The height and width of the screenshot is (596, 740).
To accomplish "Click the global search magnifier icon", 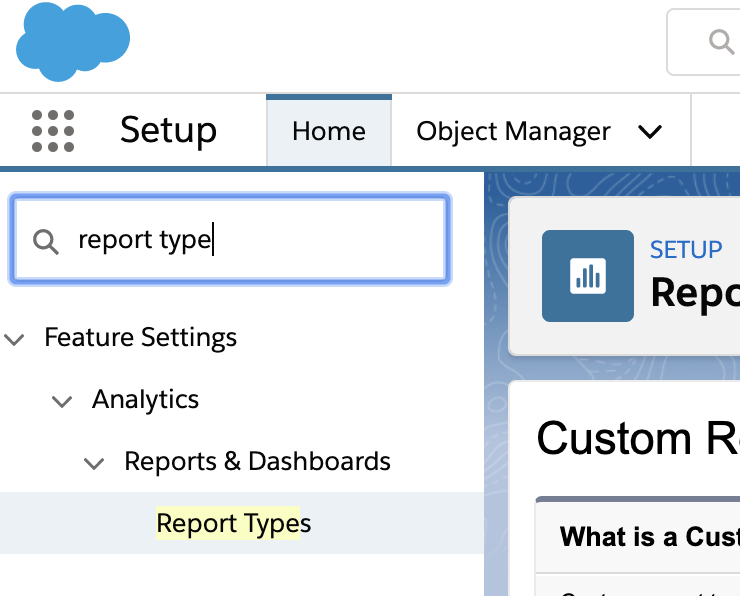I will click(720, 41).
